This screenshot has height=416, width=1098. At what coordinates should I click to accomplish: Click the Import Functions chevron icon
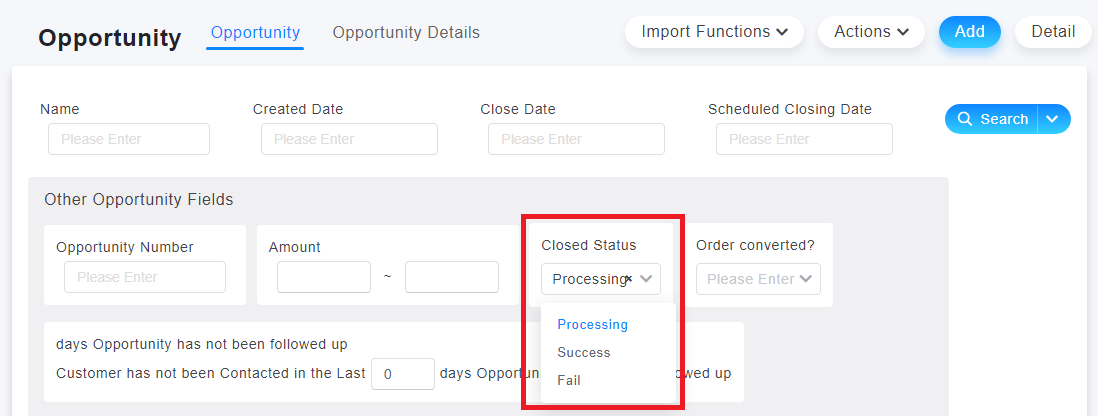pyautogui.click(x=781, y=32)
